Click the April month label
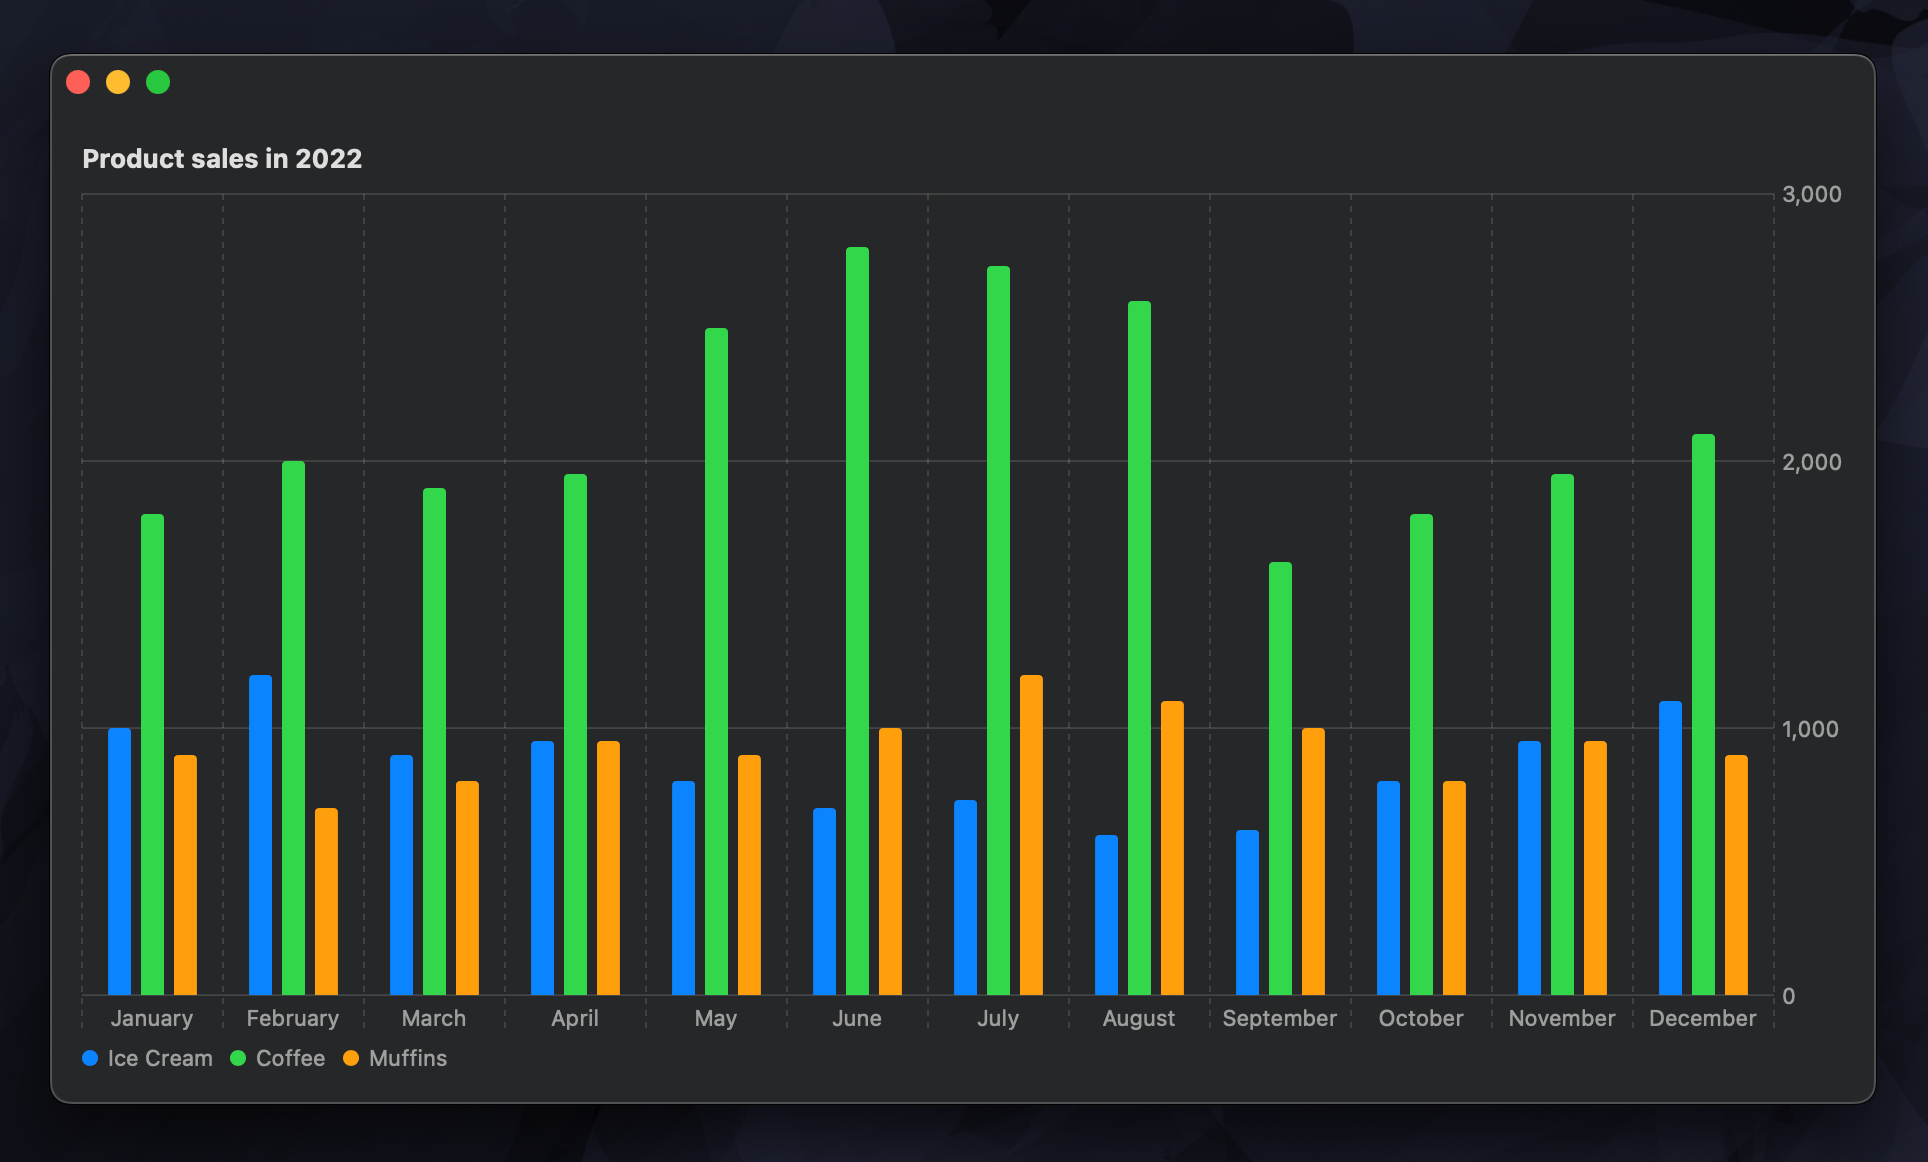 click(575, 1018)
